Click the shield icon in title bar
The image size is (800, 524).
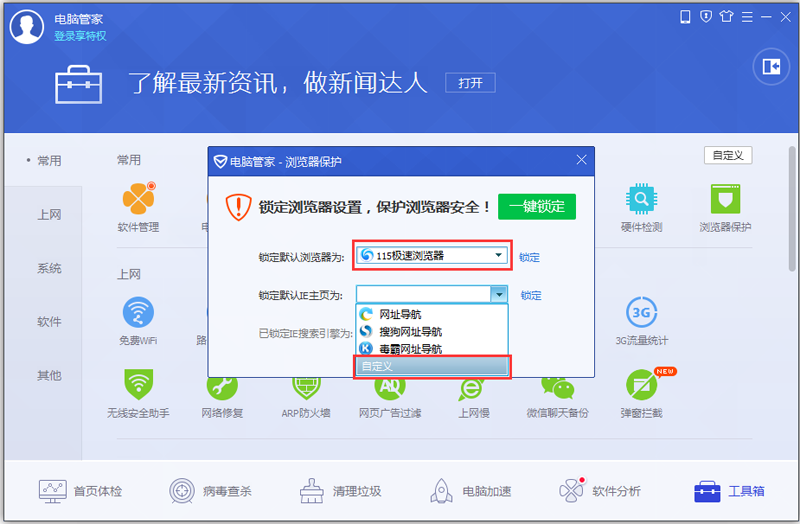click(x=706, y=17)
